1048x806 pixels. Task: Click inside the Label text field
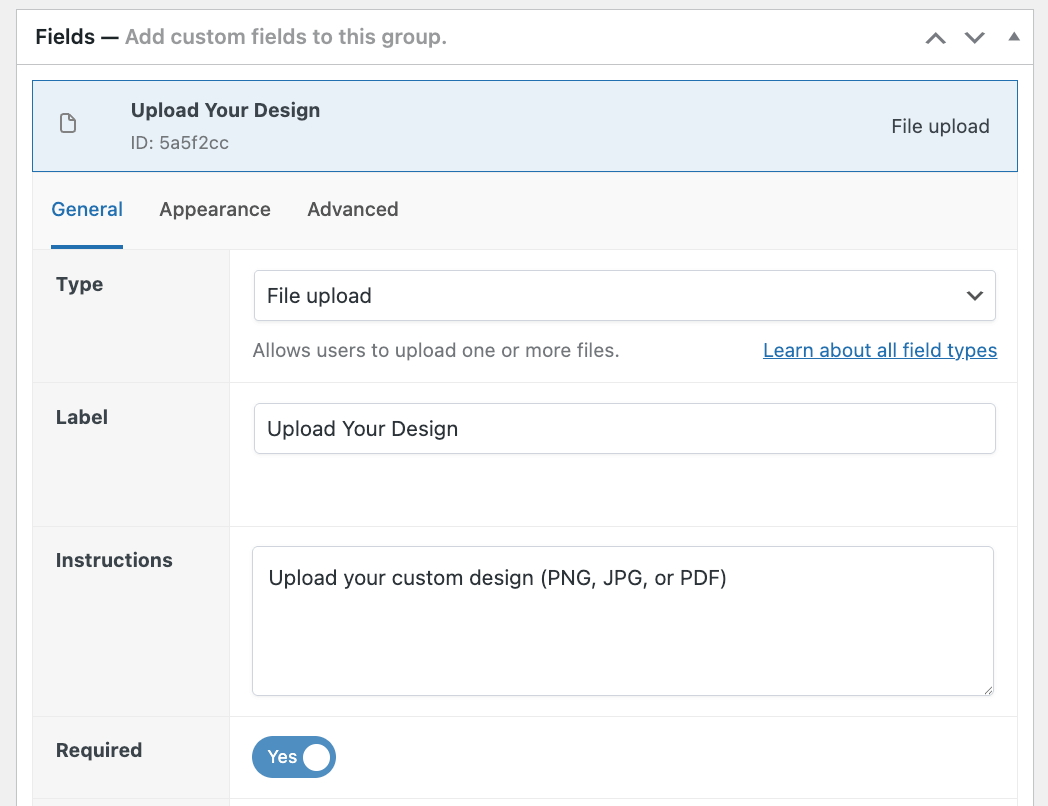click(625, 428)
